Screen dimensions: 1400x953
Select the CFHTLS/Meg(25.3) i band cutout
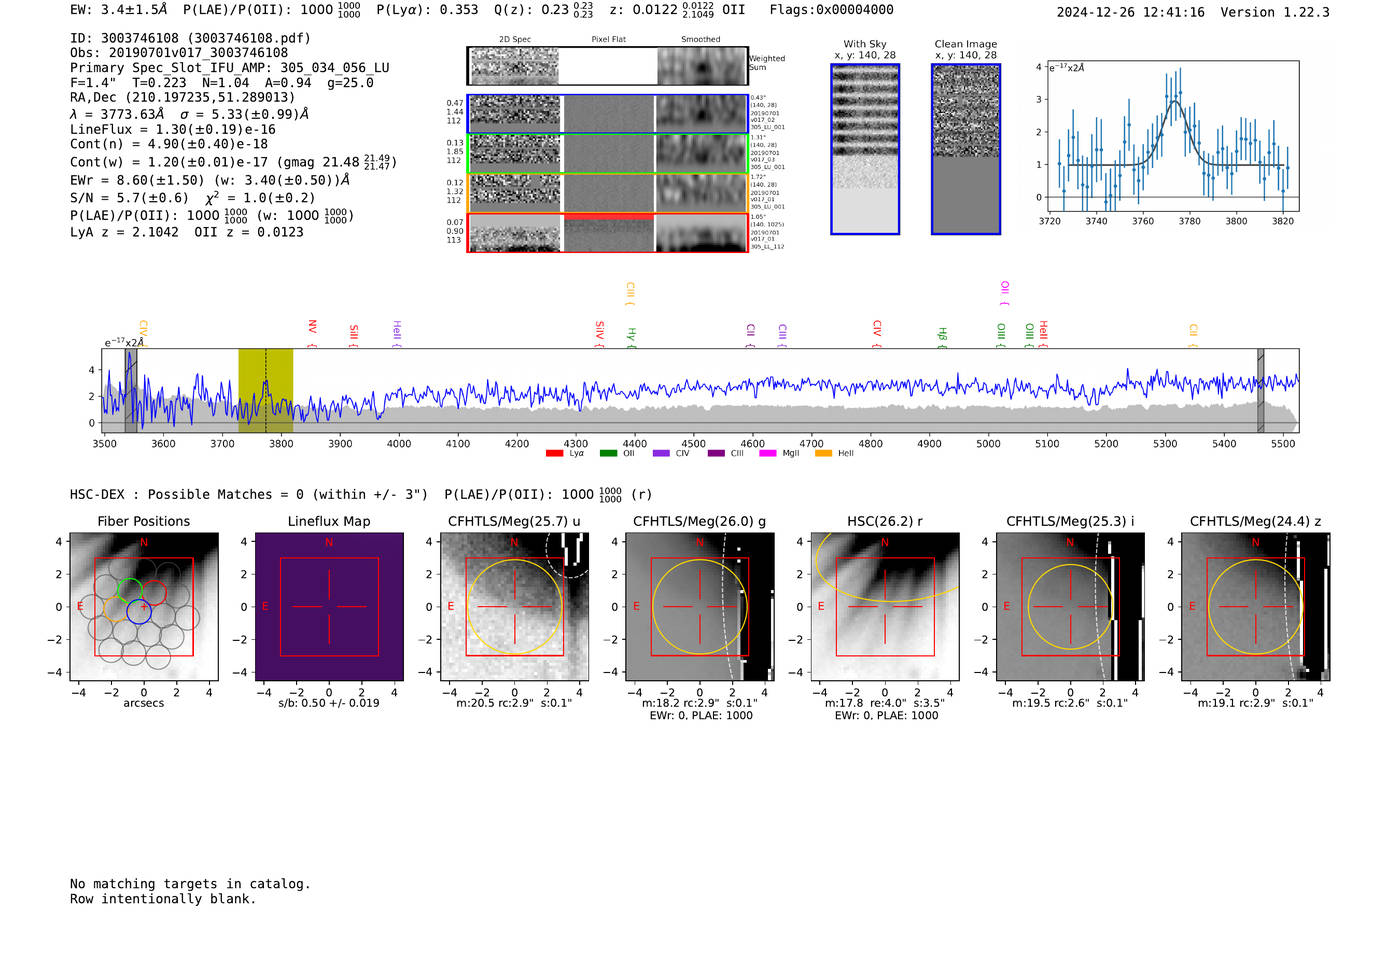click(x=1070, y=607)
